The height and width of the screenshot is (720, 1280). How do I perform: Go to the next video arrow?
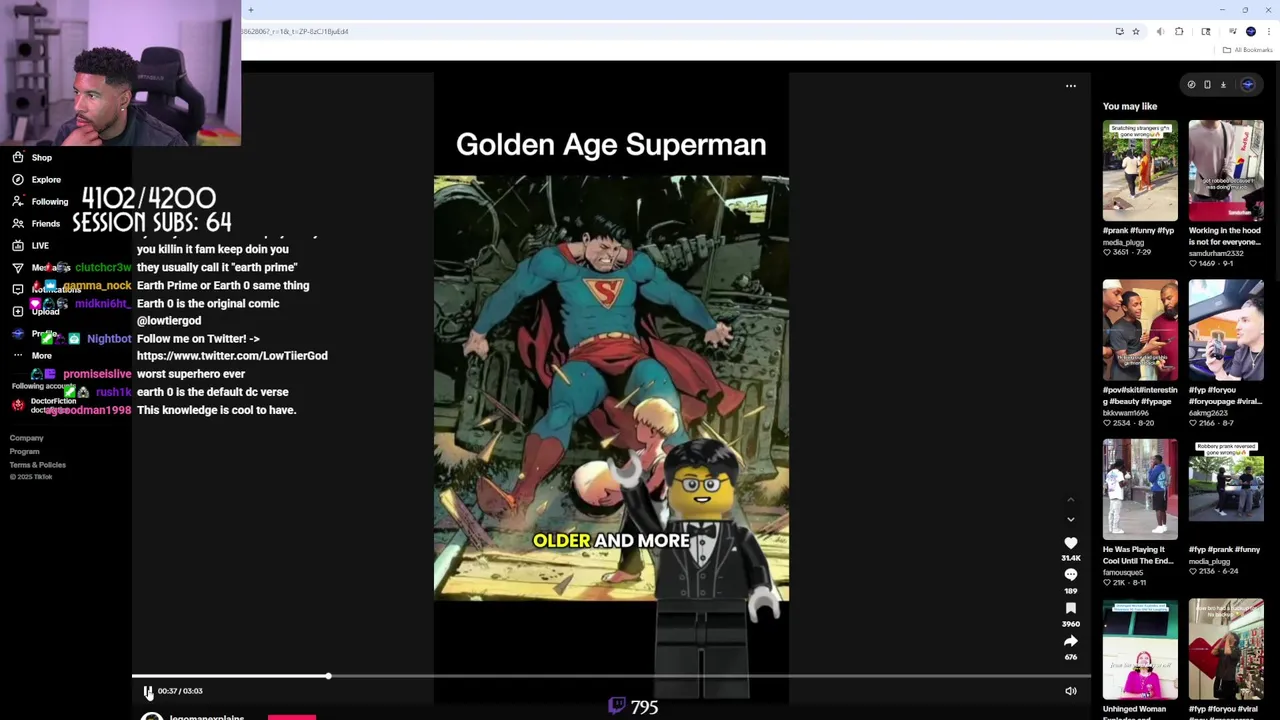[1071, 520]
